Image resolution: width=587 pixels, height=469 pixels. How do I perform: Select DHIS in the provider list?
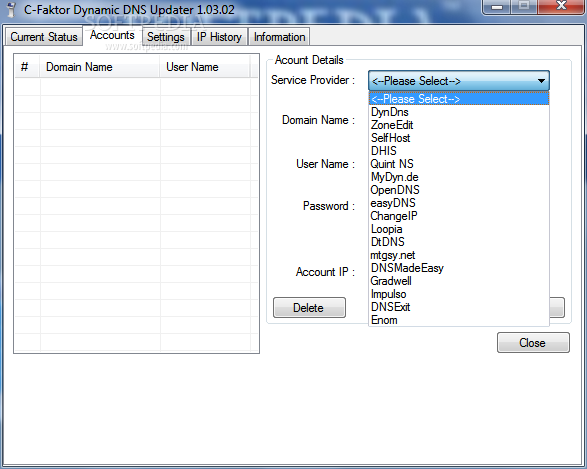tap(459, 151)
